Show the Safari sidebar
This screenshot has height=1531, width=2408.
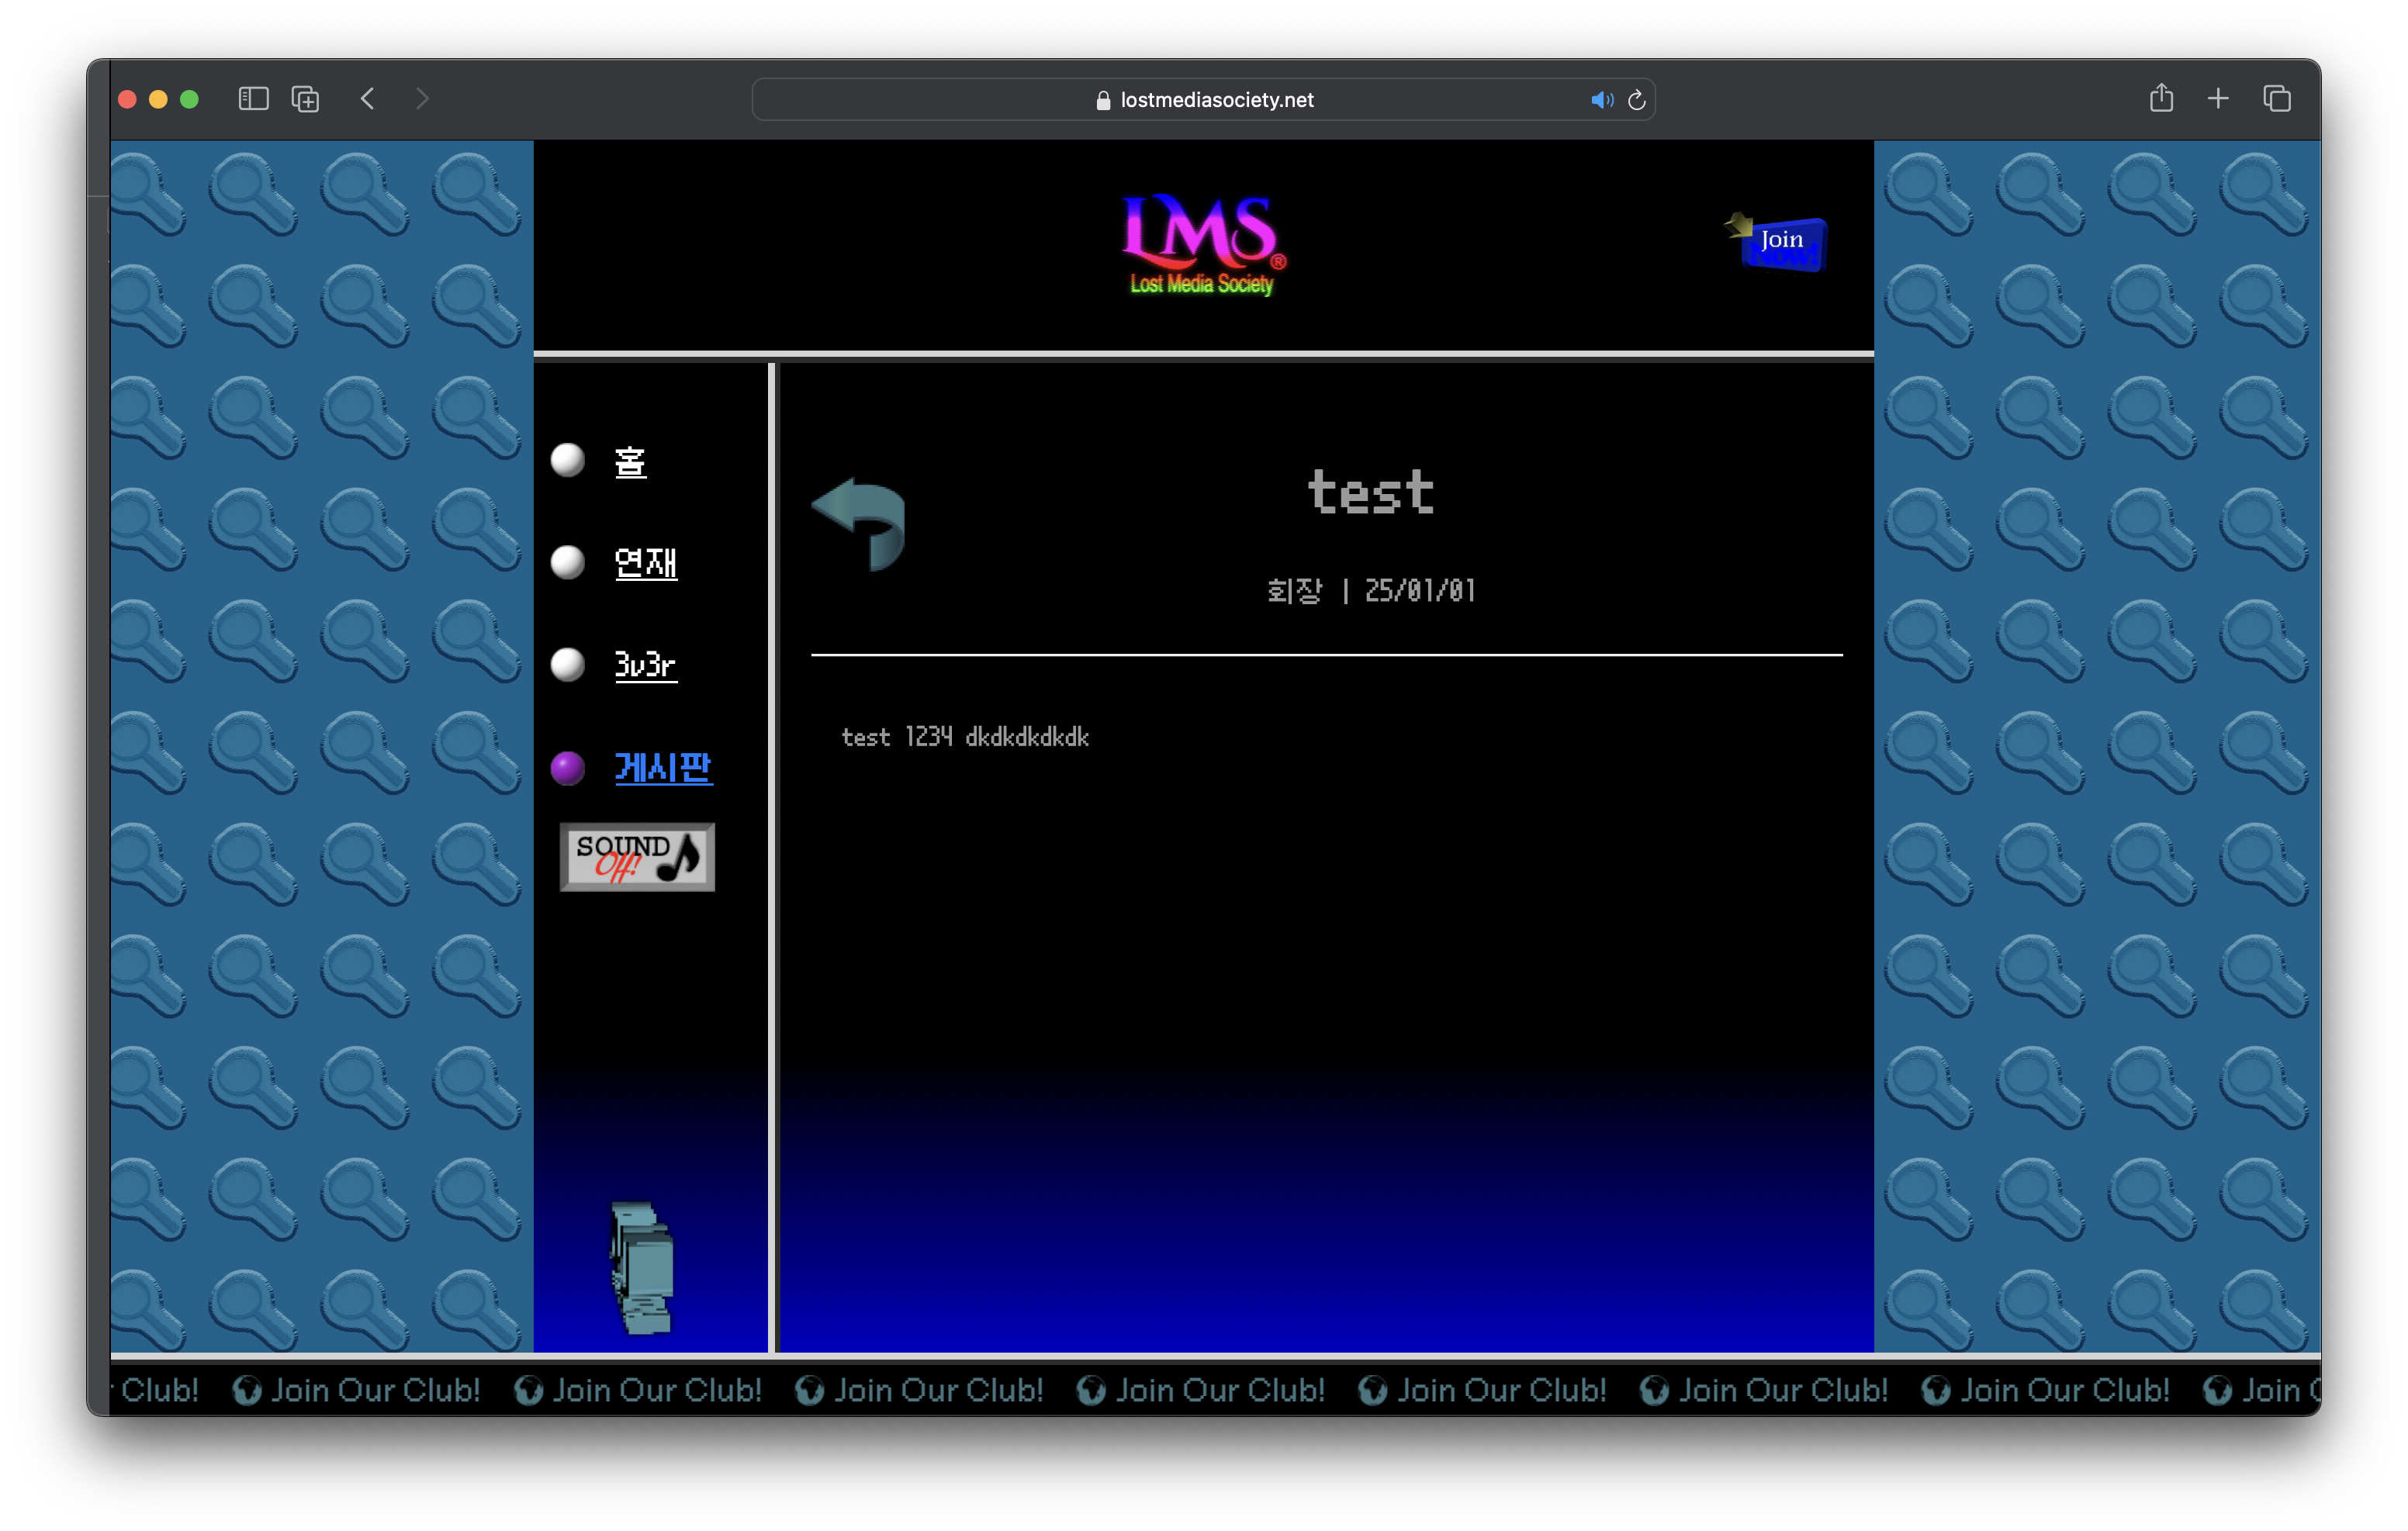click(253, 99)
